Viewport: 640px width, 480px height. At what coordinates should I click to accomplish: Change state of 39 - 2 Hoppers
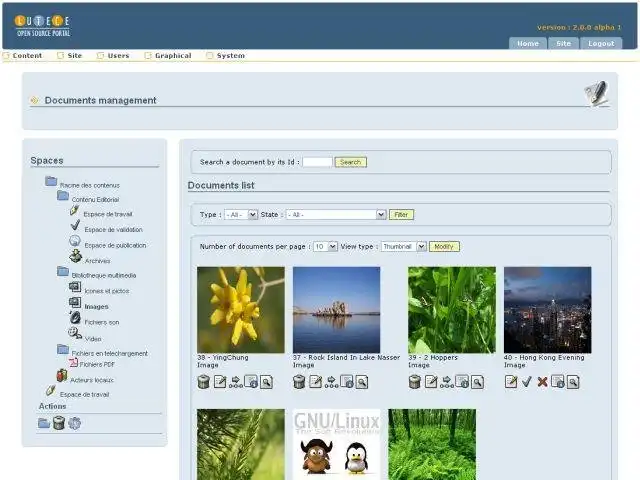click(447, 382)
